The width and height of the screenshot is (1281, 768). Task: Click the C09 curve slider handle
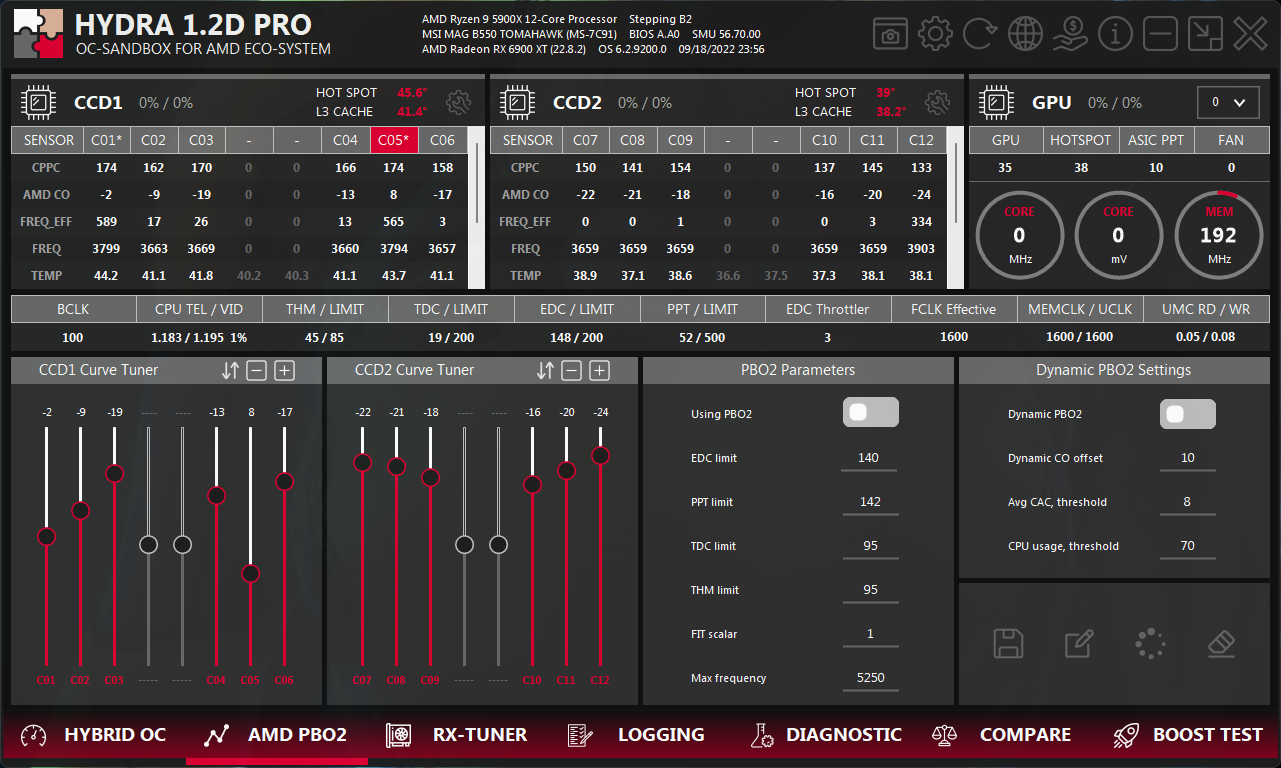pyautogui.click(x=431, y=478)
